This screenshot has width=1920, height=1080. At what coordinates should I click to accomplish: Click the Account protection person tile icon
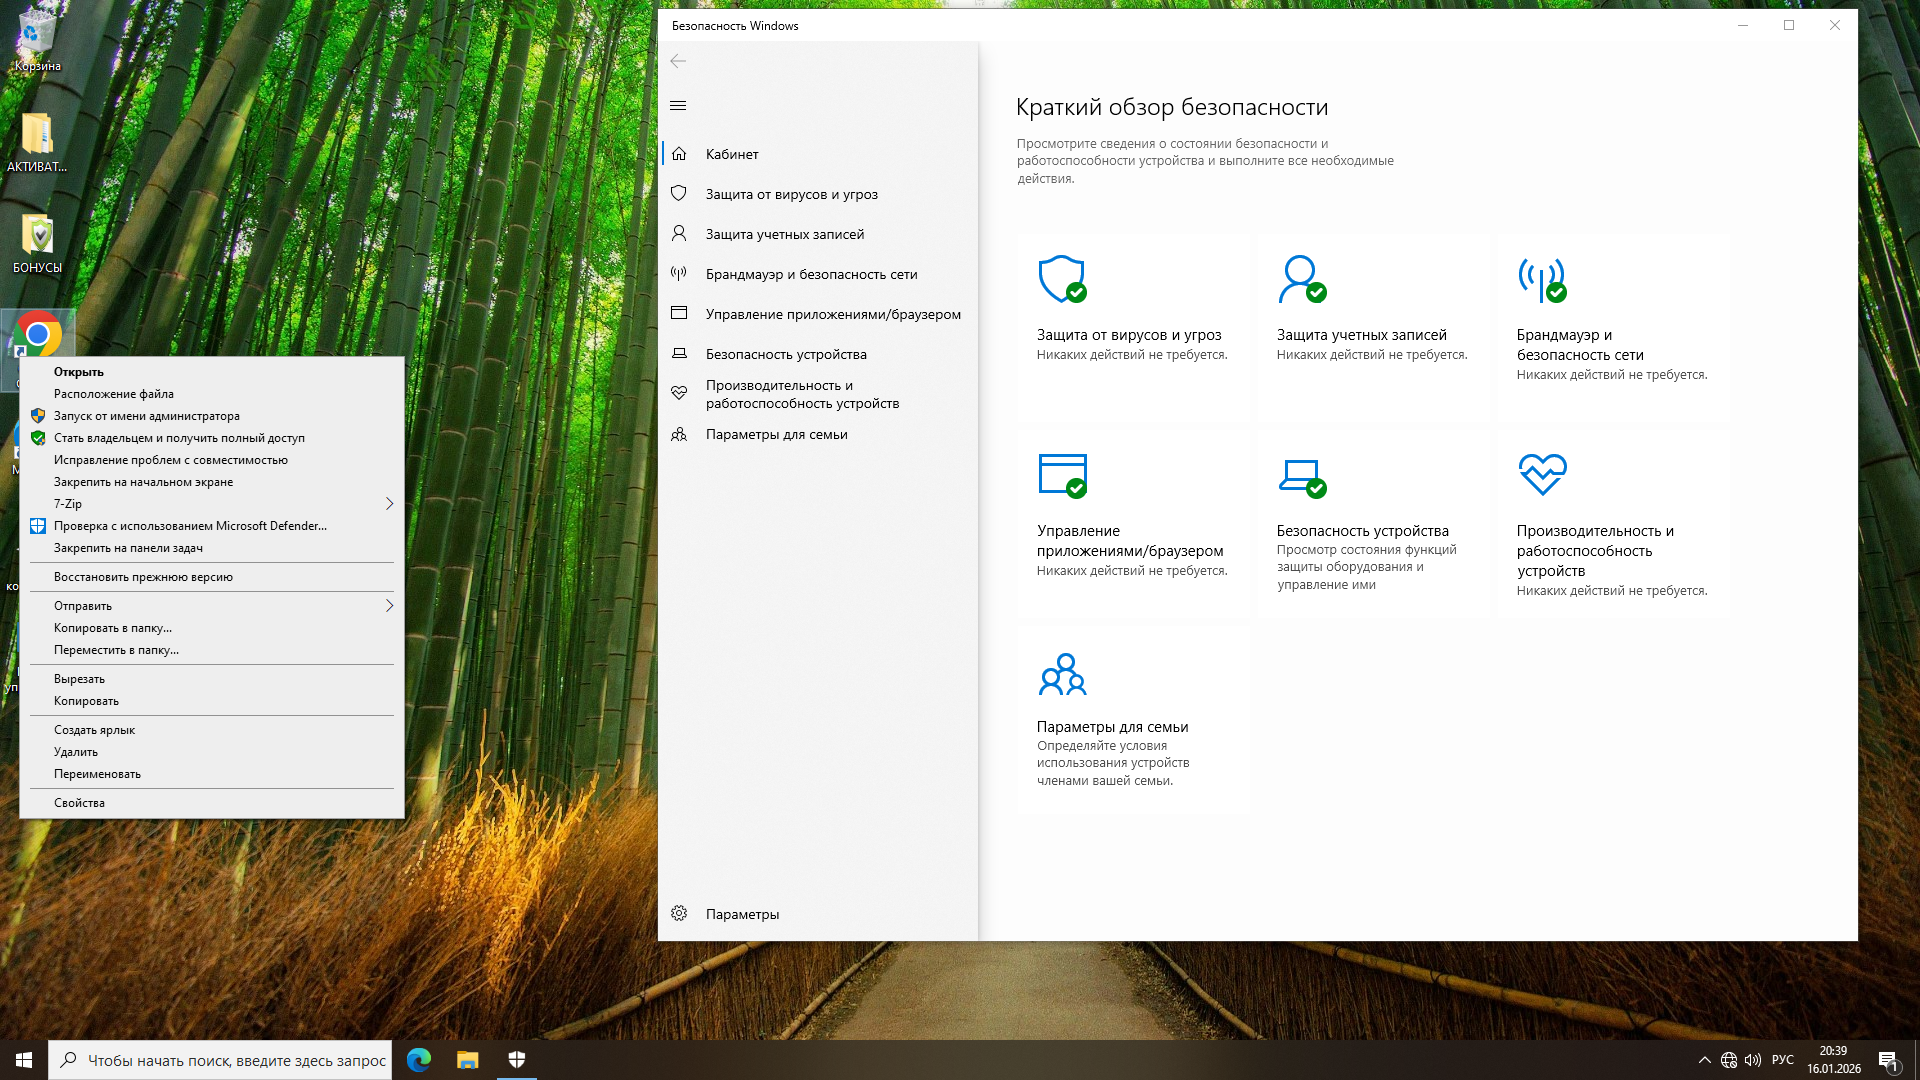pos(1301,279)
